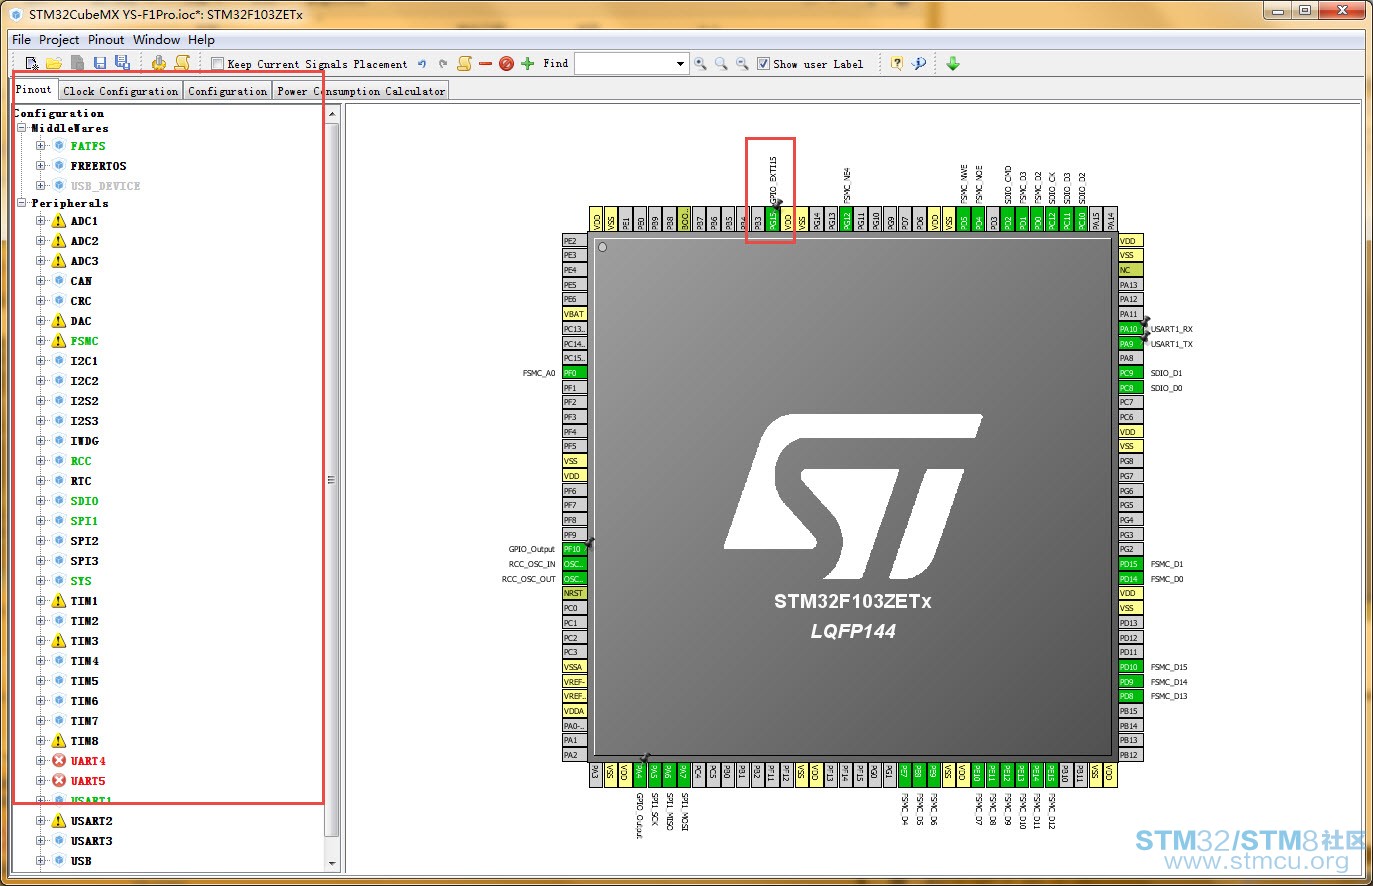Screen dimensions: 1373x886
Task: Open the Find dropdown list
Action: (x=680, y=64)
